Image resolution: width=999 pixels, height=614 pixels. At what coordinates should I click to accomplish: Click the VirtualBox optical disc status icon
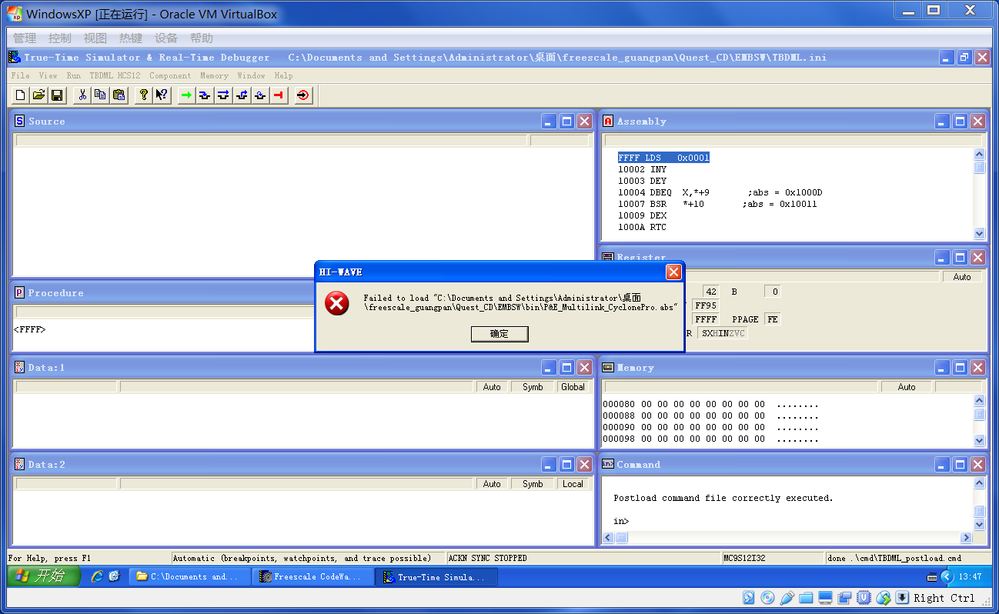[768, 597]
